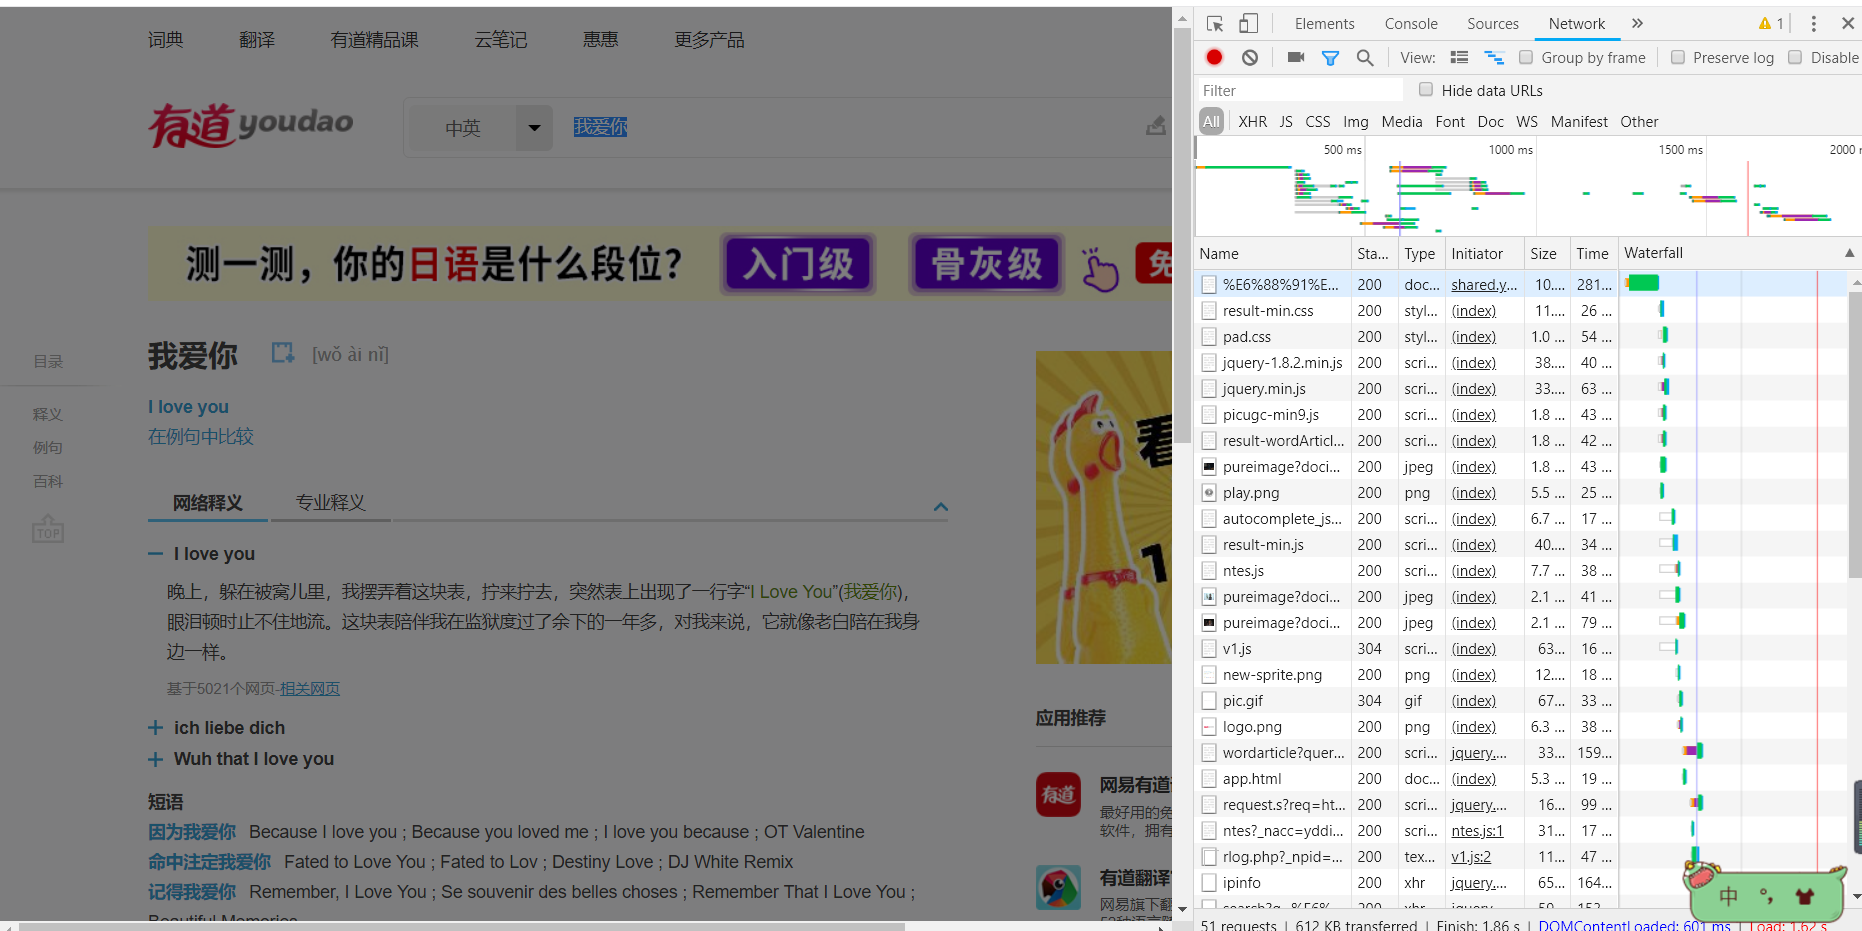This screenshot has height=931, width=1862.
Task: Click the warning count indicator icon
Action: pyautogui.click(x=1771, y=24)
